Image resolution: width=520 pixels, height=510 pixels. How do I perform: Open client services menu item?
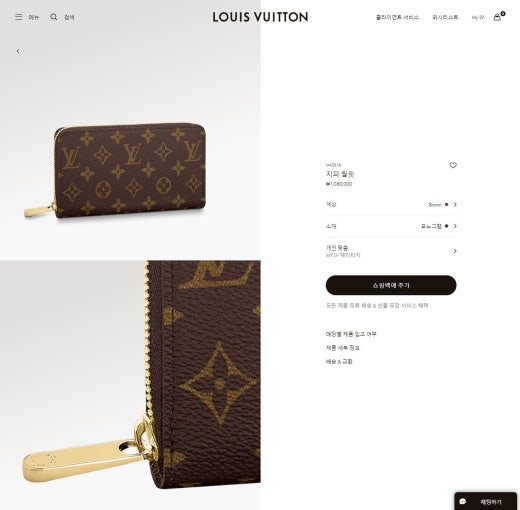click(x=397, y=17)
